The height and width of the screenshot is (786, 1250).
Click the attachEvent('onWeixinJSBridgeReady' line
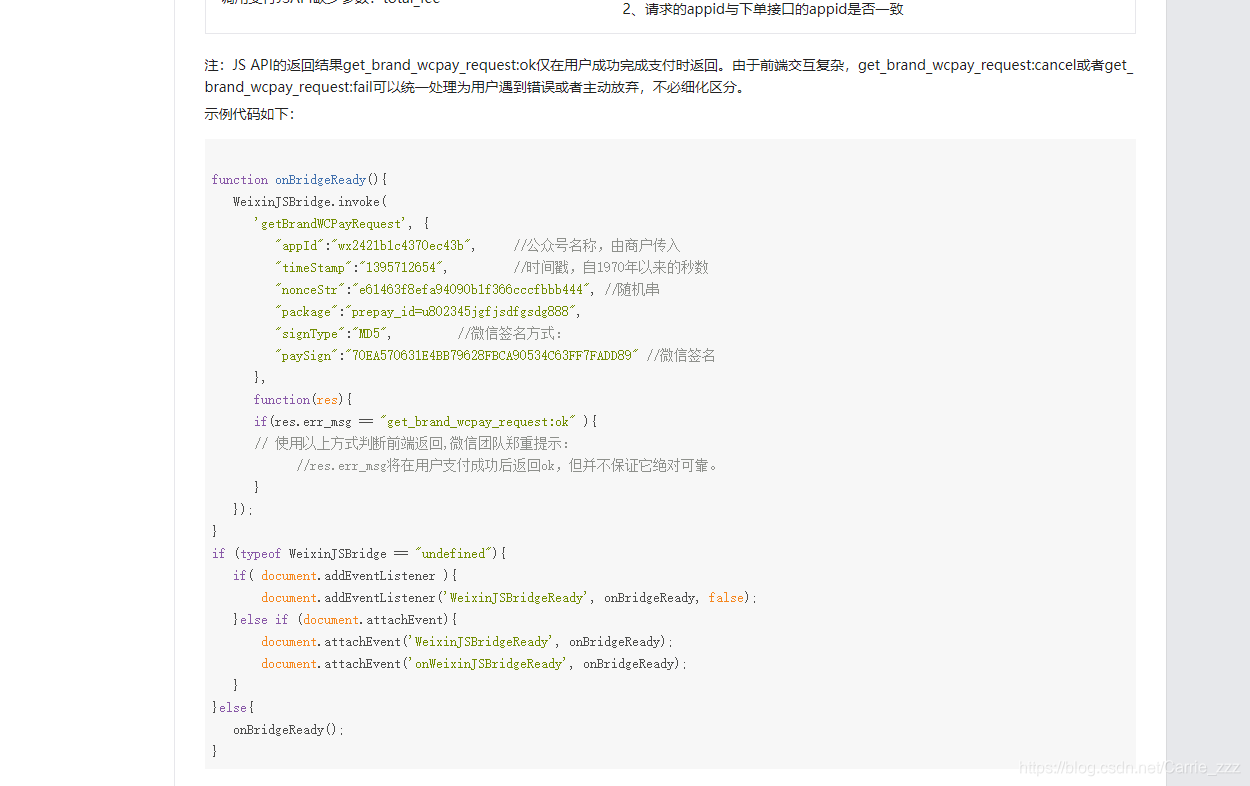pos(474,664)
